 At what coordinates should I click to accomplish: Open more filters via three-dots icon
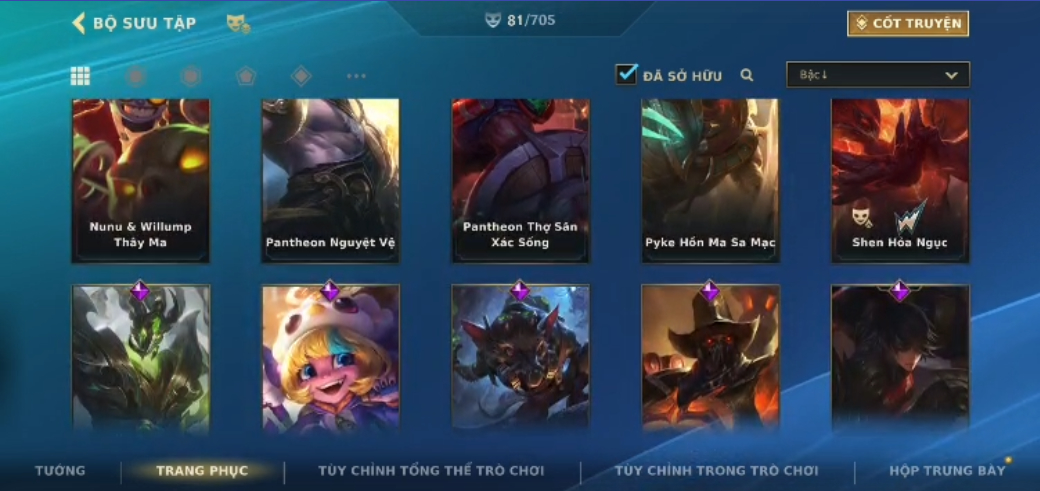click(356, 76)
